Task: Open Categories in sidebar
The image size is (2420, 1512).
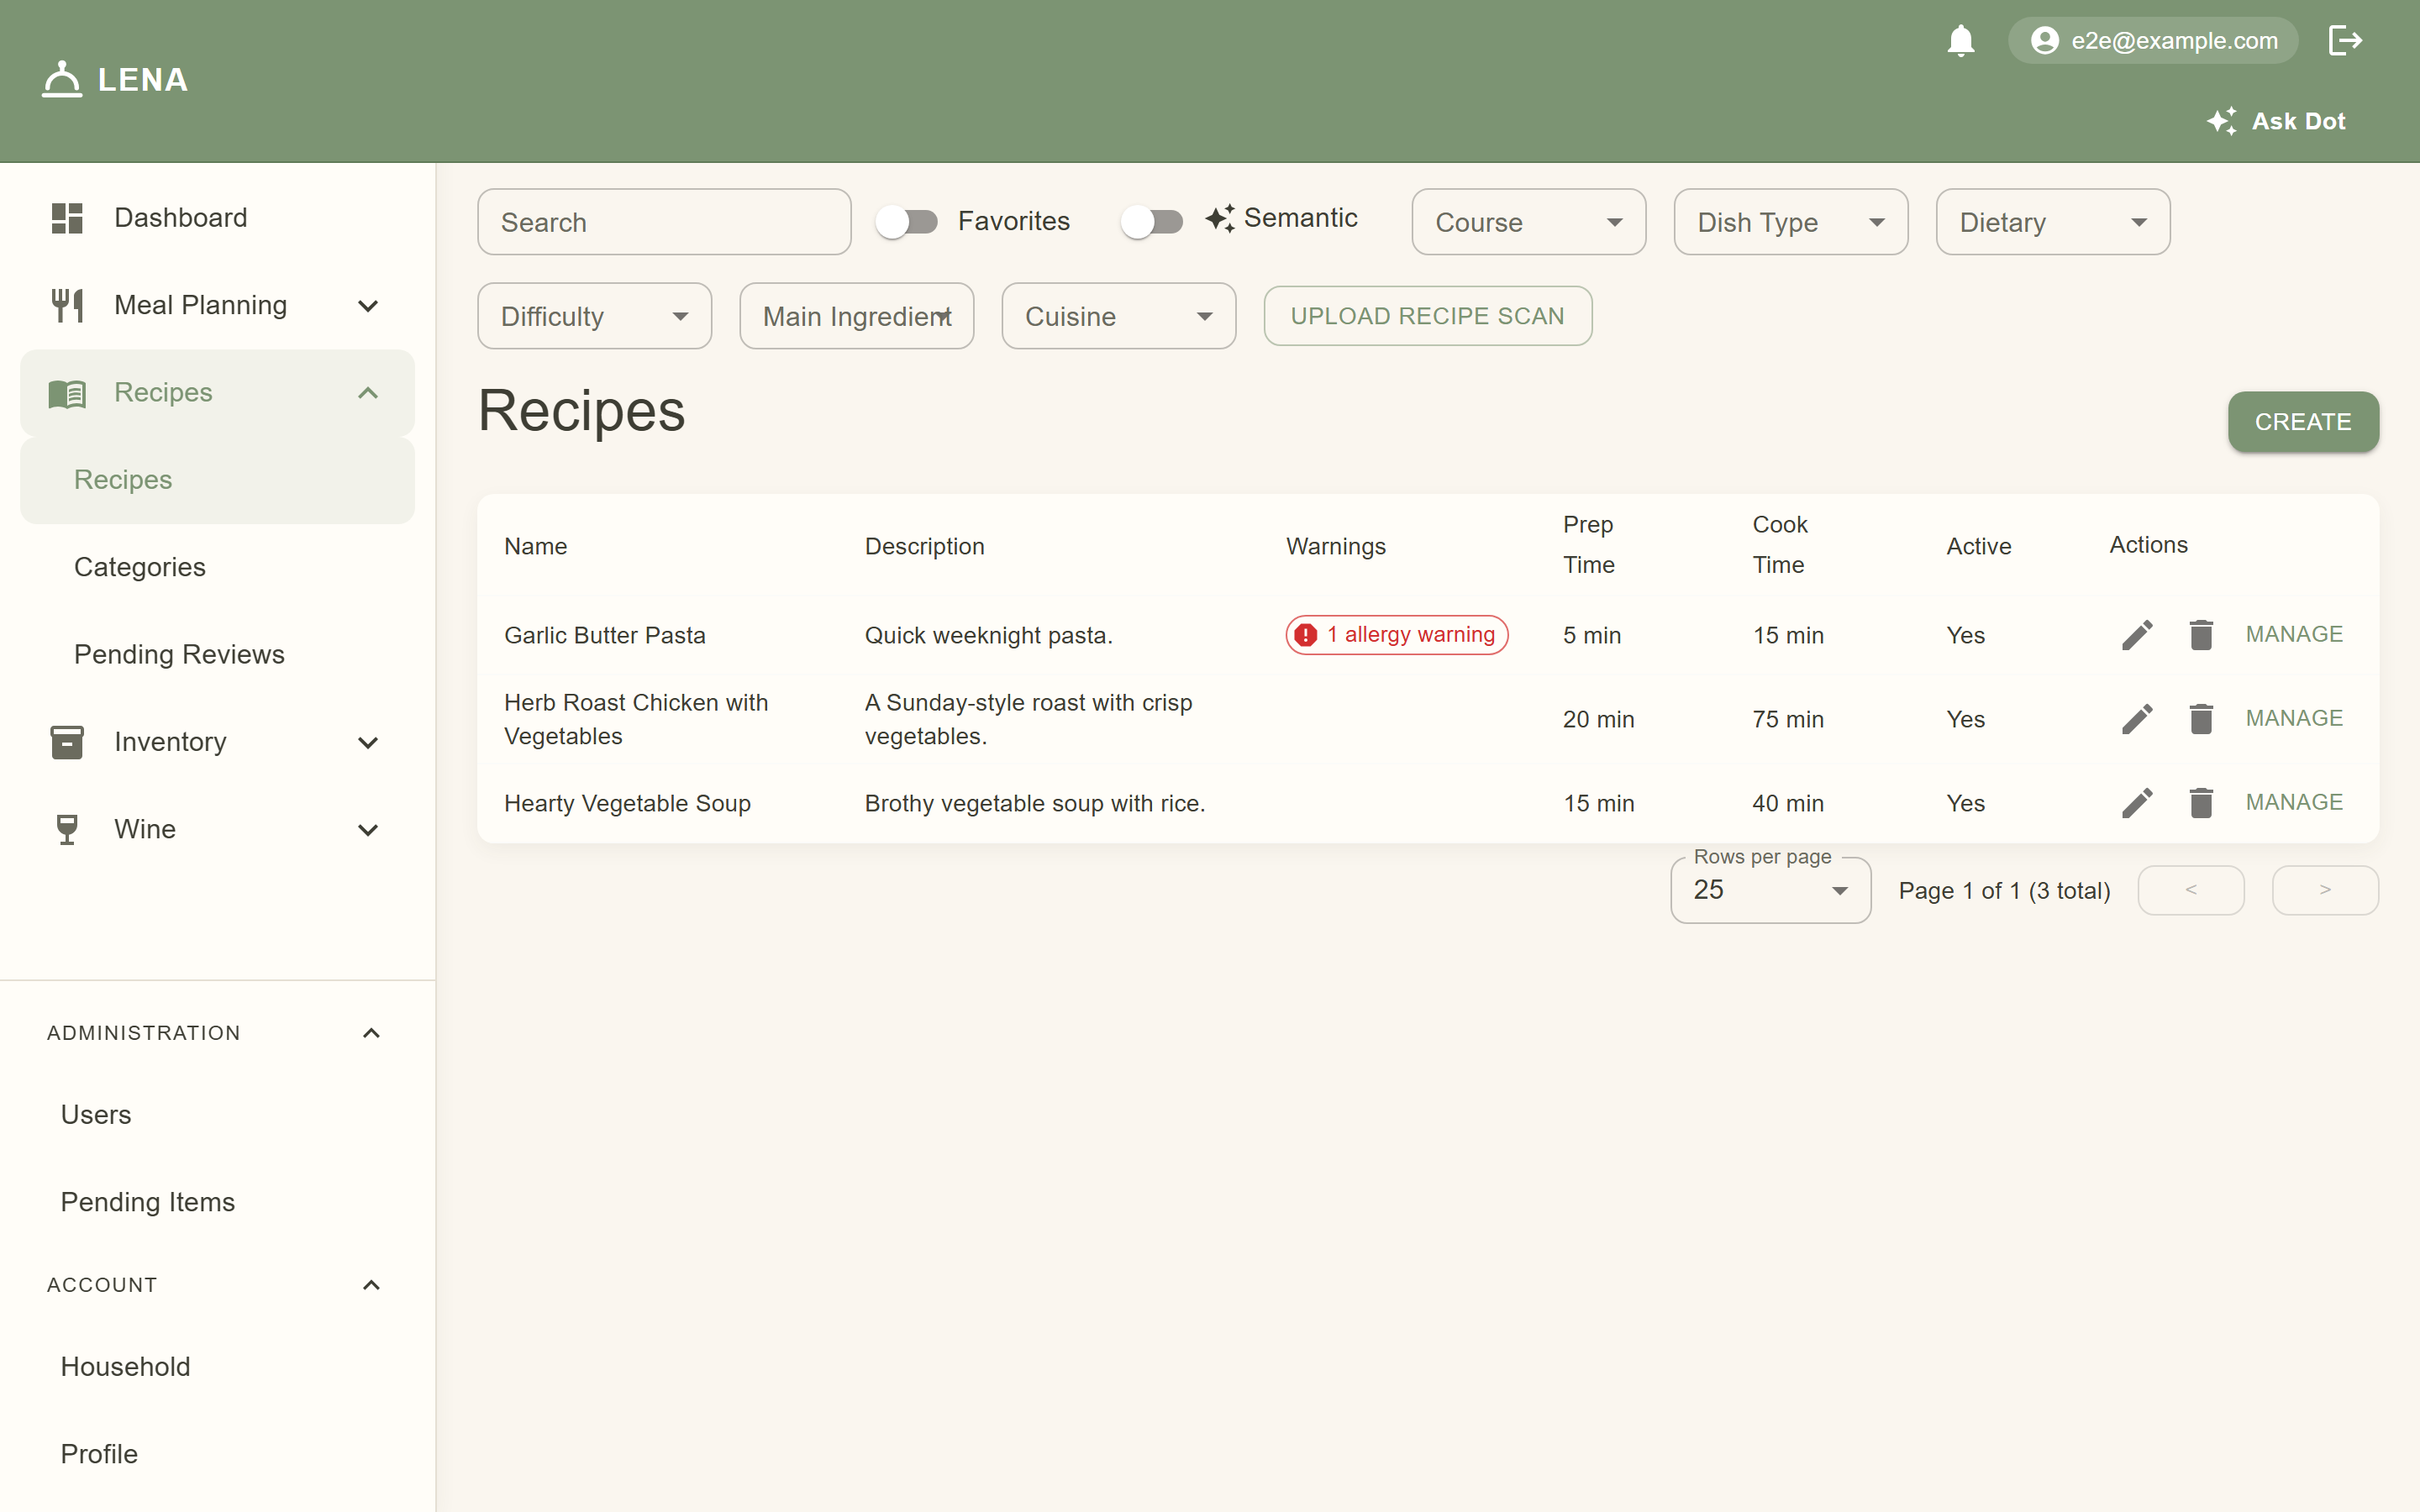Action: (217, 567)
